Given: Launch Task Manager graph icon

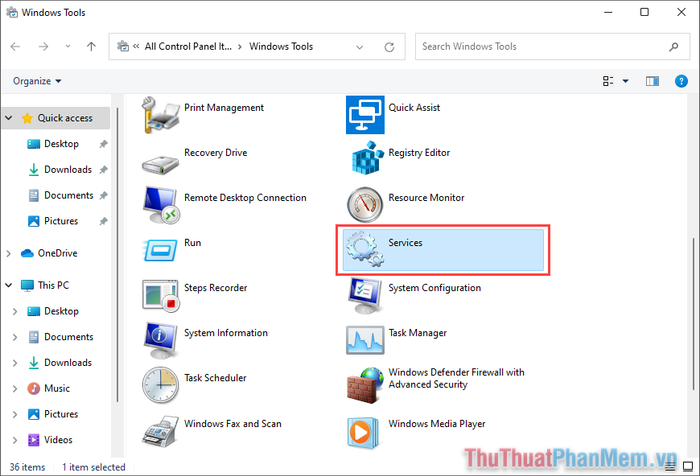Looking at the screenshot, I should coord(365,340).
